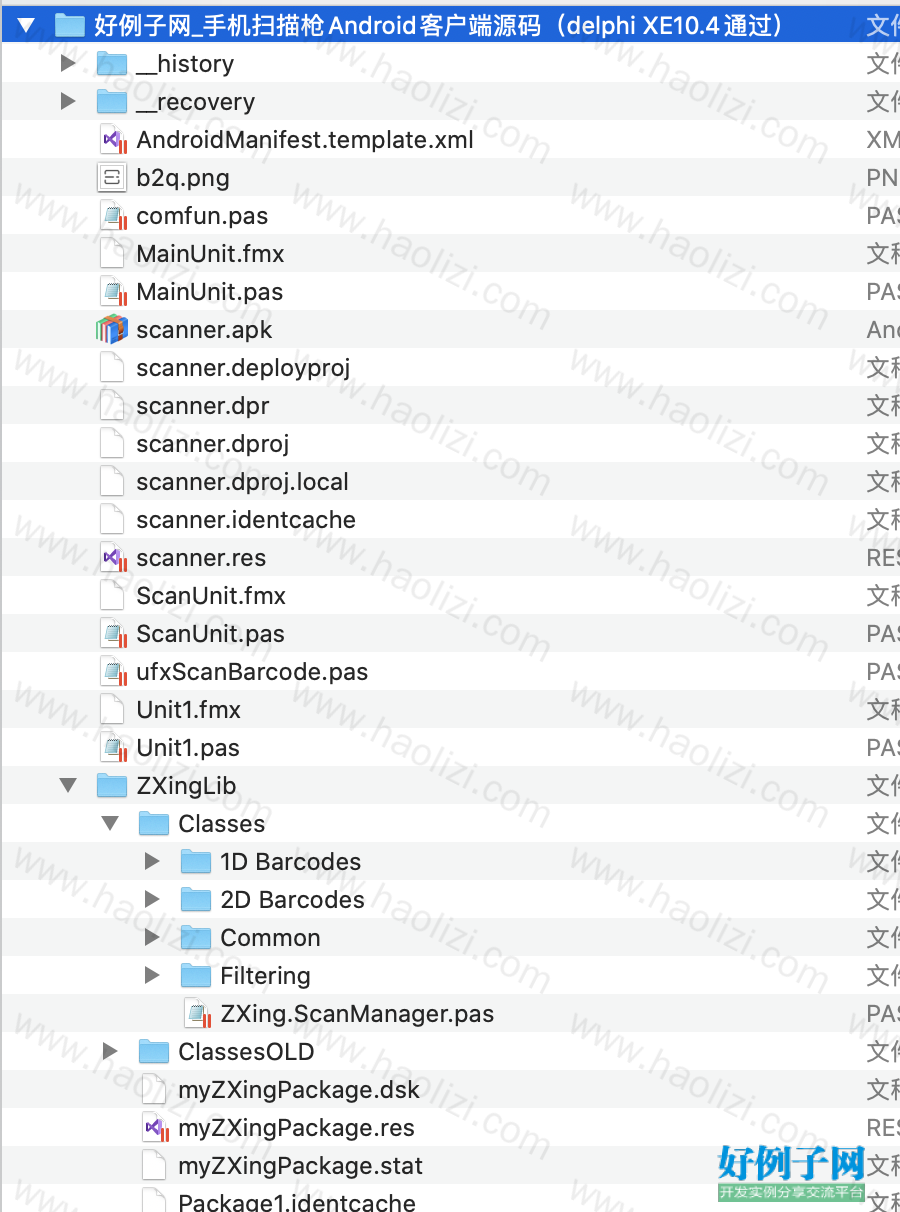The width and height of the screenshot is (900, 1212).
Task: Click the Unit1.pas file icon
Action: (x=113, y=748)
